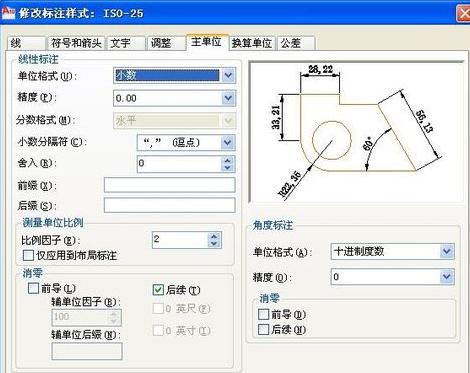Switch to the 公差 tab
Image resolution: width=470 pixels, height=373 pixels.
(296, 43)
